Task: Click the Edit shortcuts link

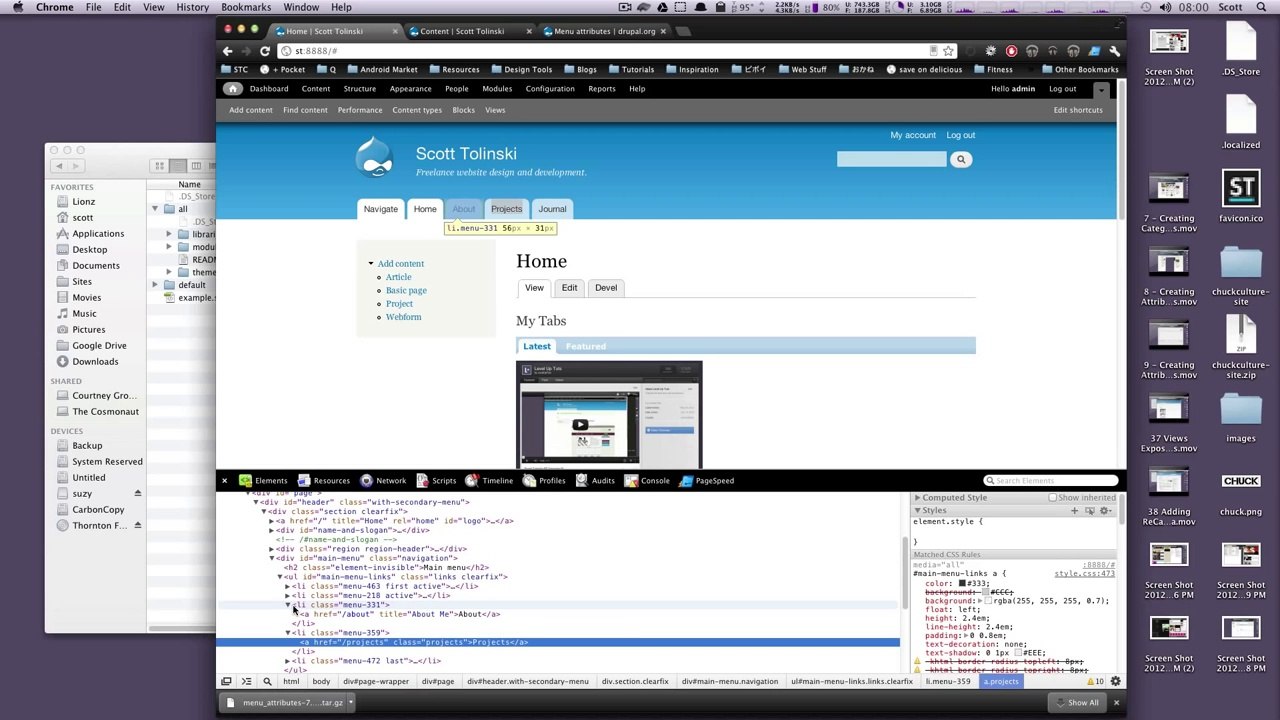Action: [x=1078, y=110]
